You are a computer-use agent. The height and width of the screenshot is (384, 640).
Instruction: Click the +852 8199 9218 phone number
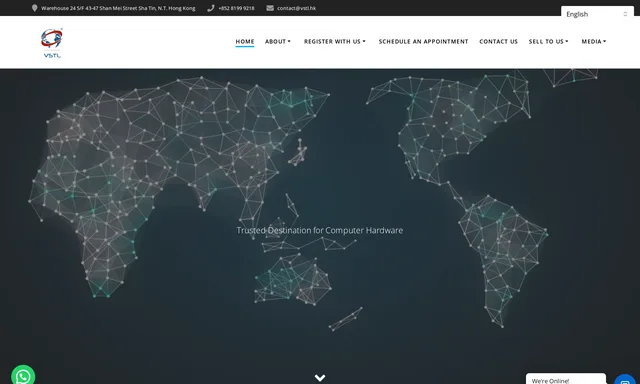coord(236,8)
